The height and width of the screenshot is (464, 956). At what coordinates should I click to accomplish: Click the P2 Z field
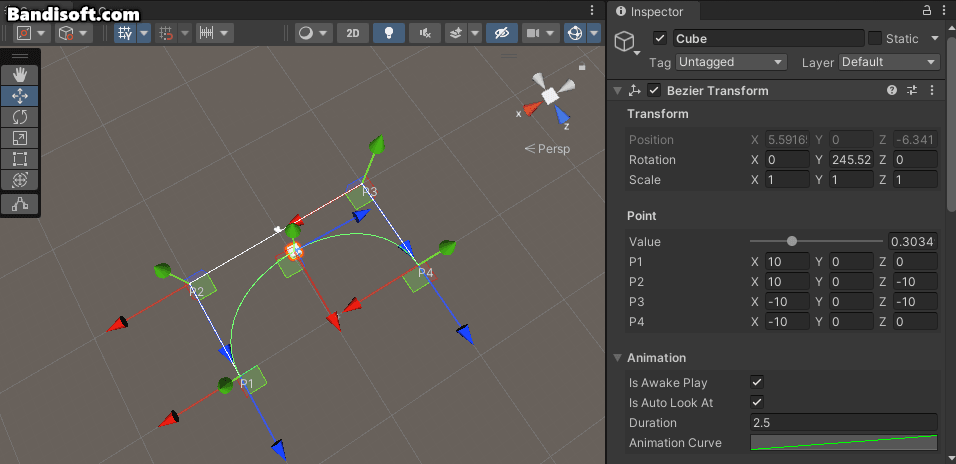click(x=915, y=282)
